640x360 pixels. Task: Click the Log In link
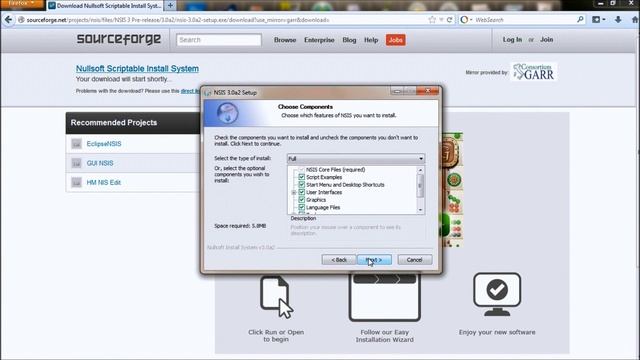[x=512, y=40]
